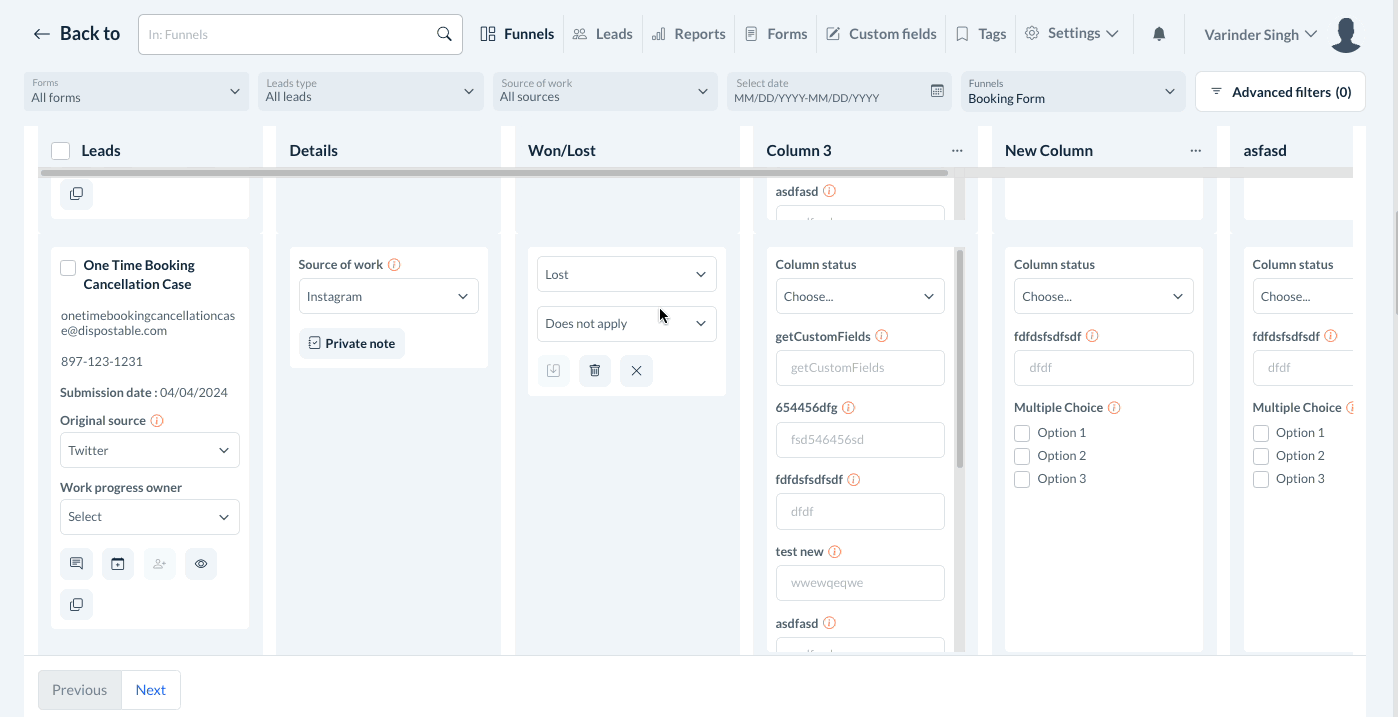Click the duplicate icon under One Time Booking card
1398x717 pixels.
77,604
